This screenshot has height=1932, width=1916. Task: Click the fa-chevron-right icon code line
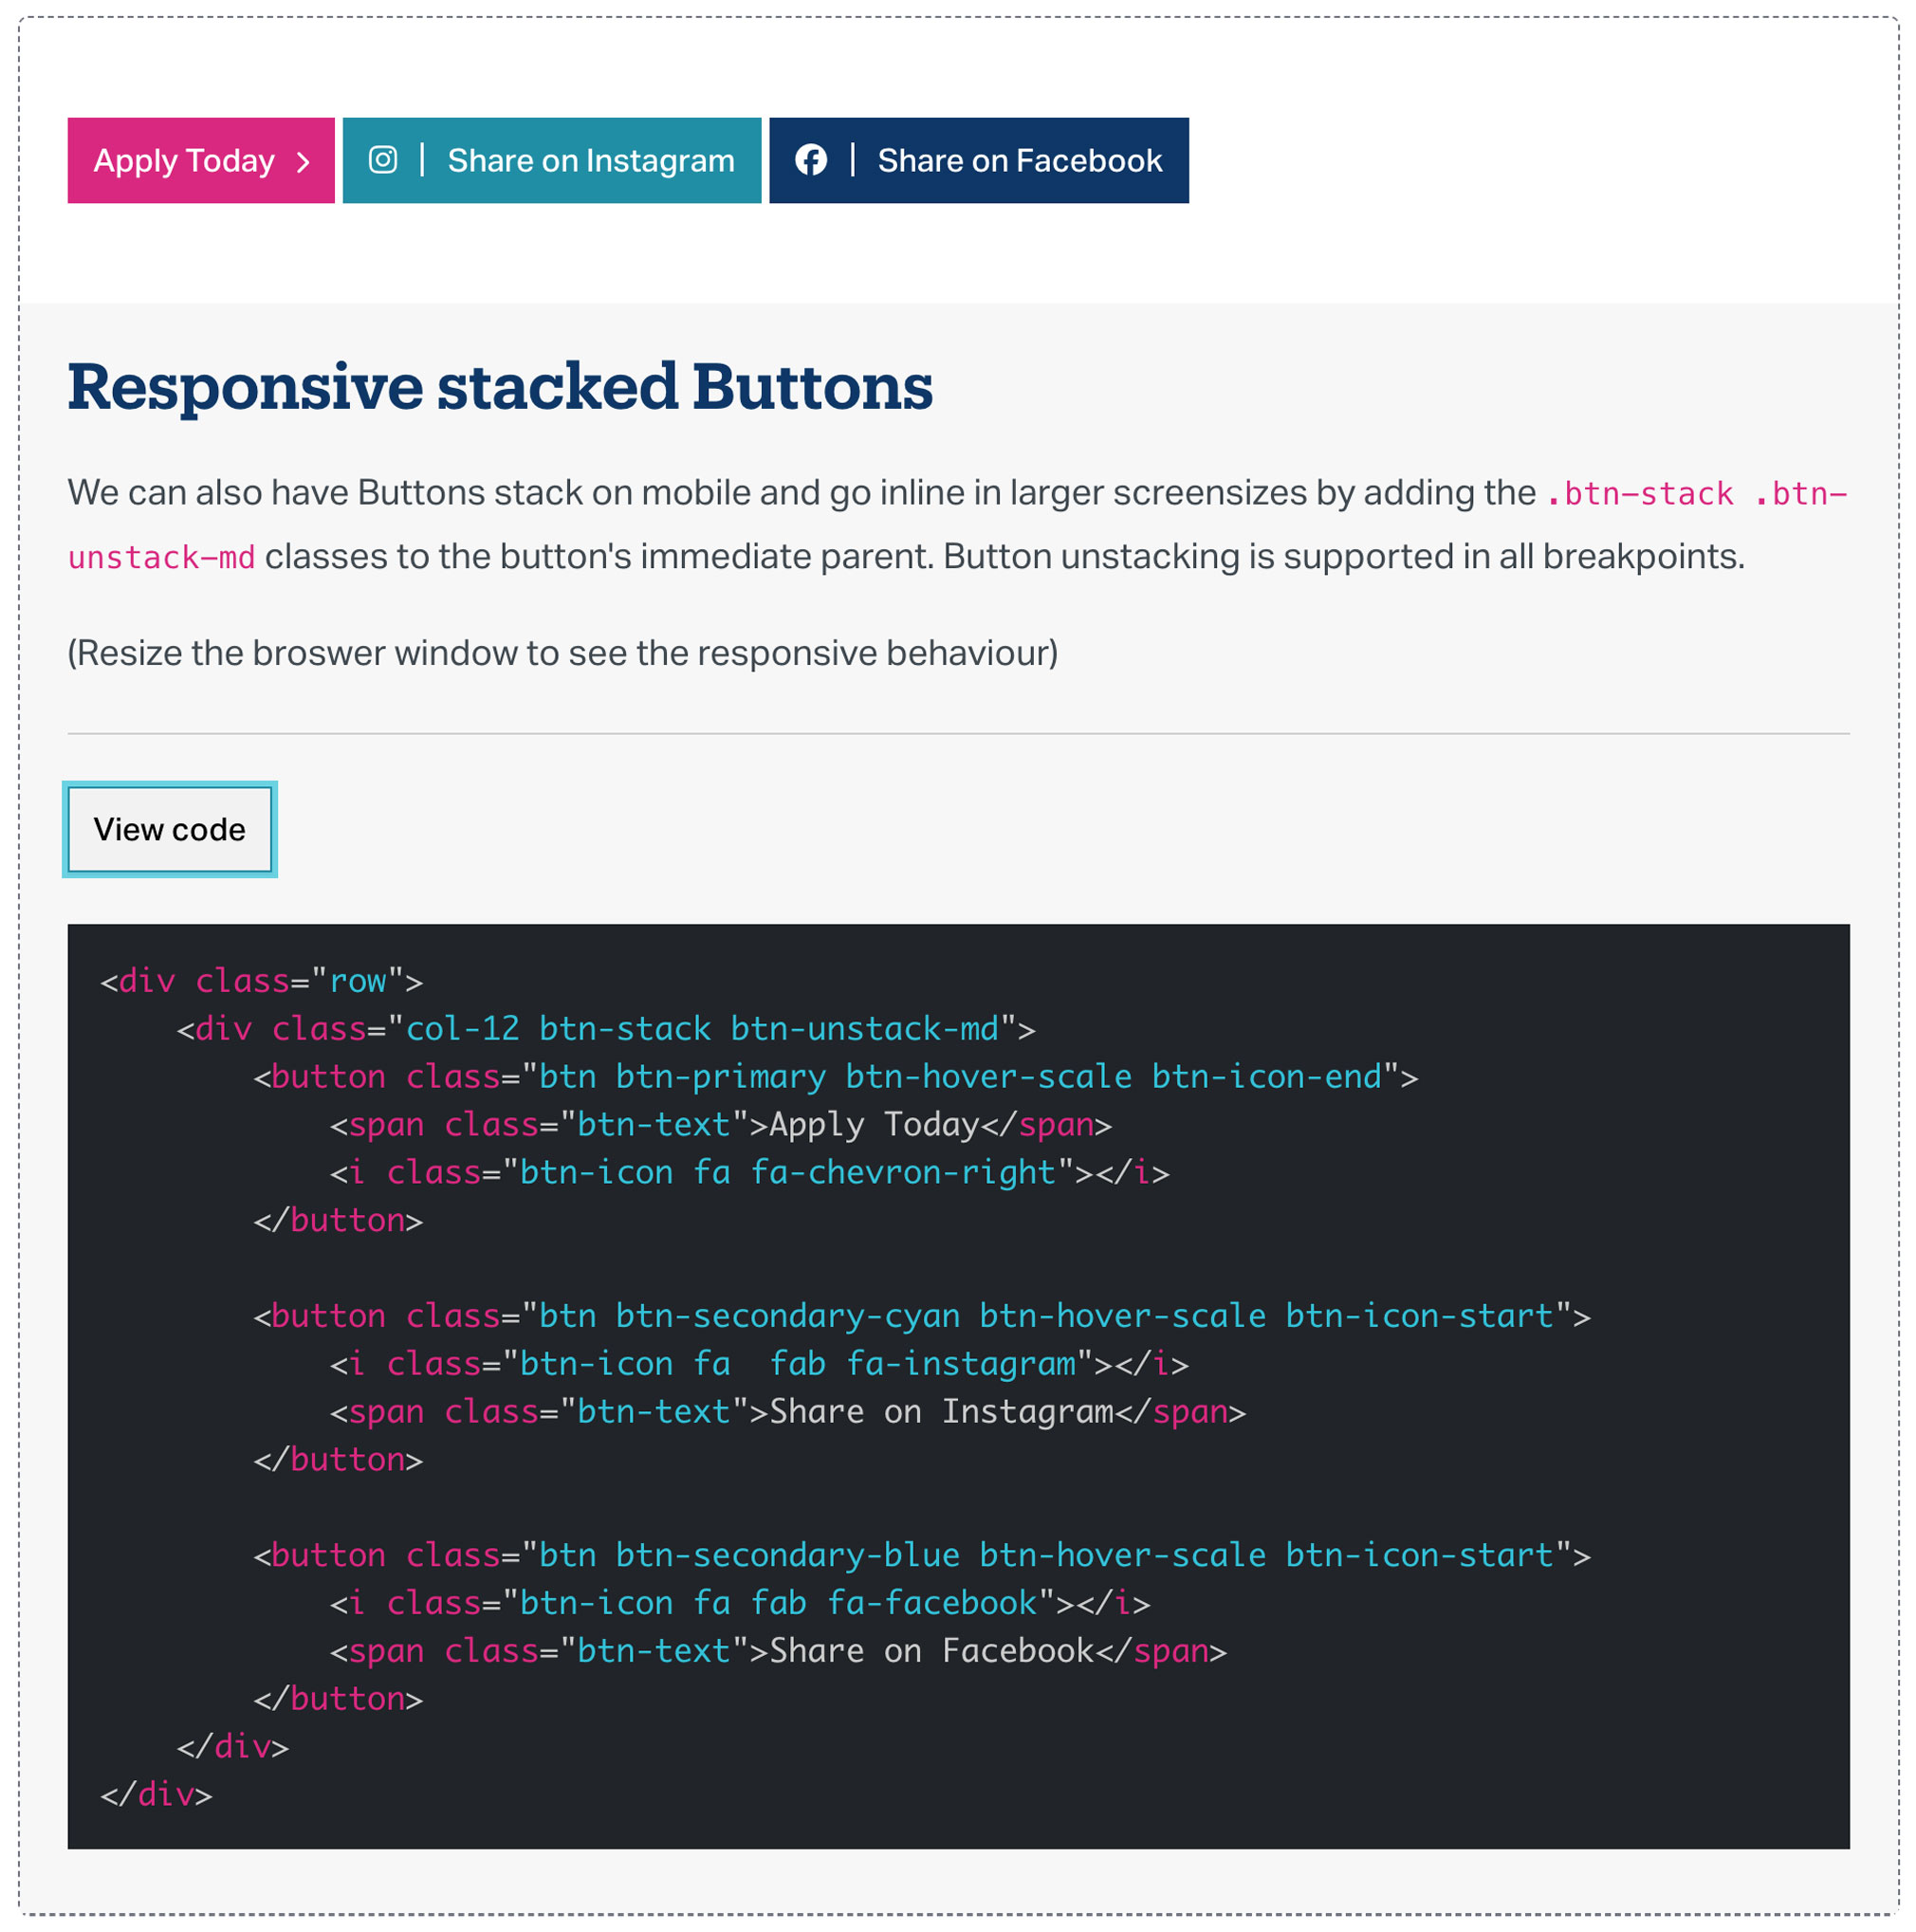(750, 1172)
